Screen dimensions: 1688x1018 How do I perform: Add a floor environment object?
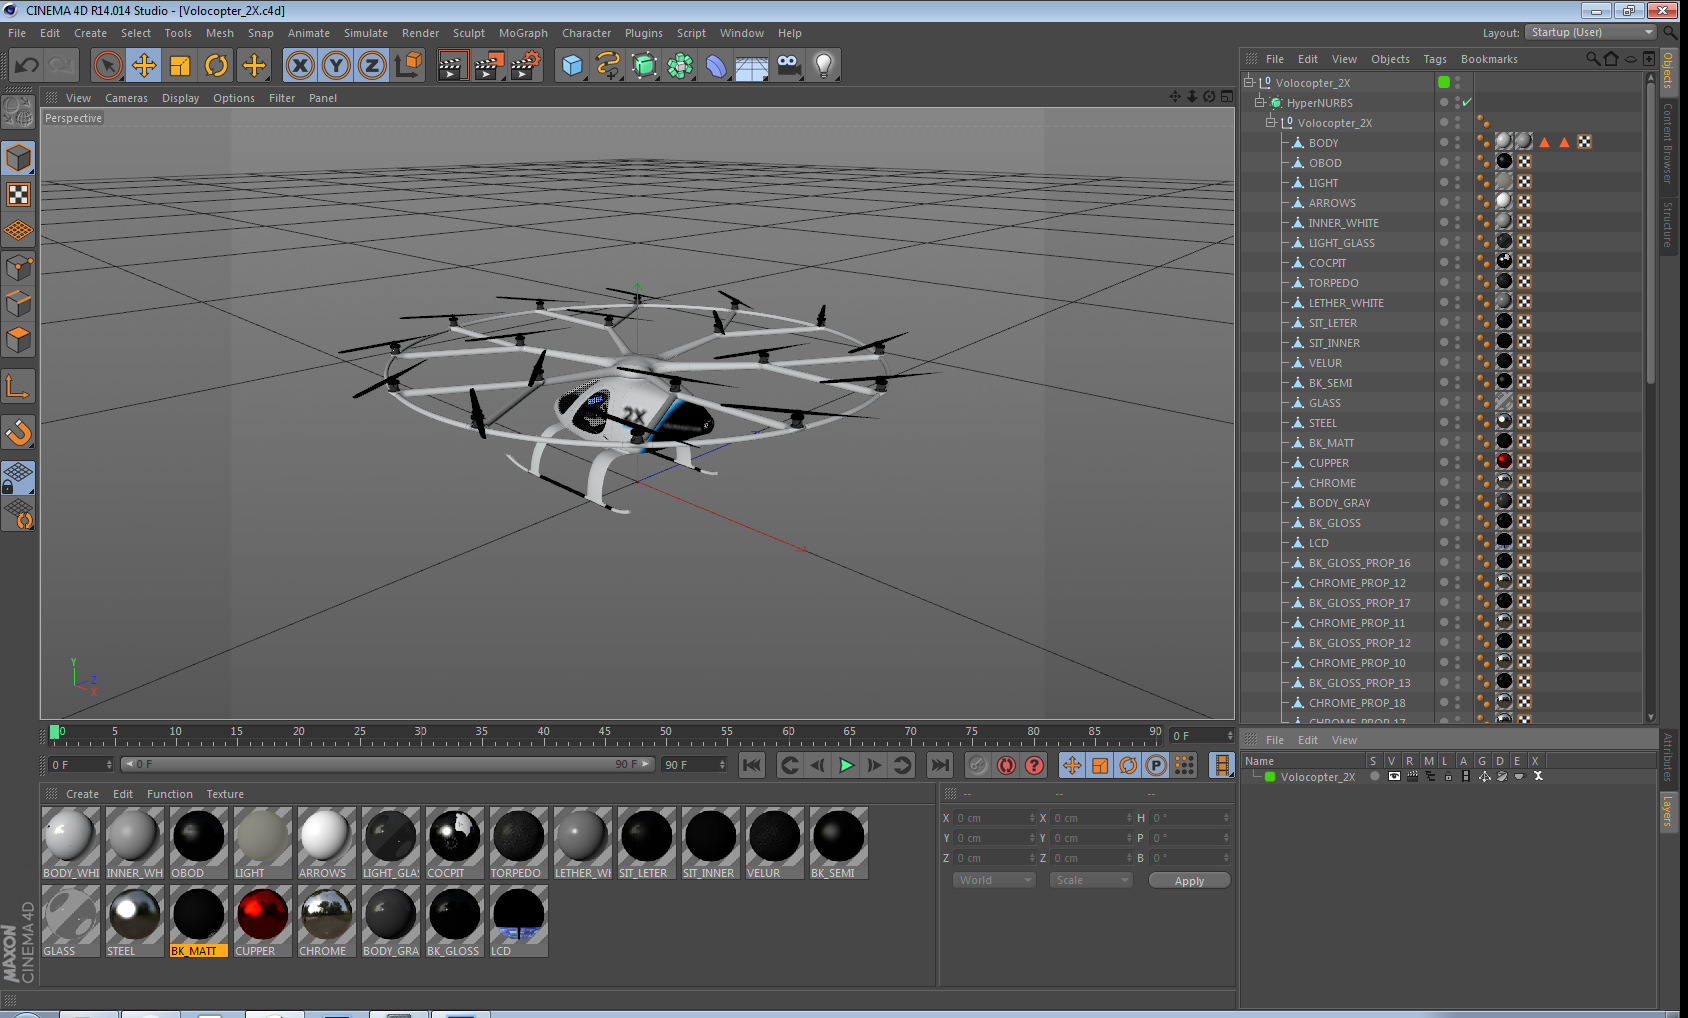[752, 66]
